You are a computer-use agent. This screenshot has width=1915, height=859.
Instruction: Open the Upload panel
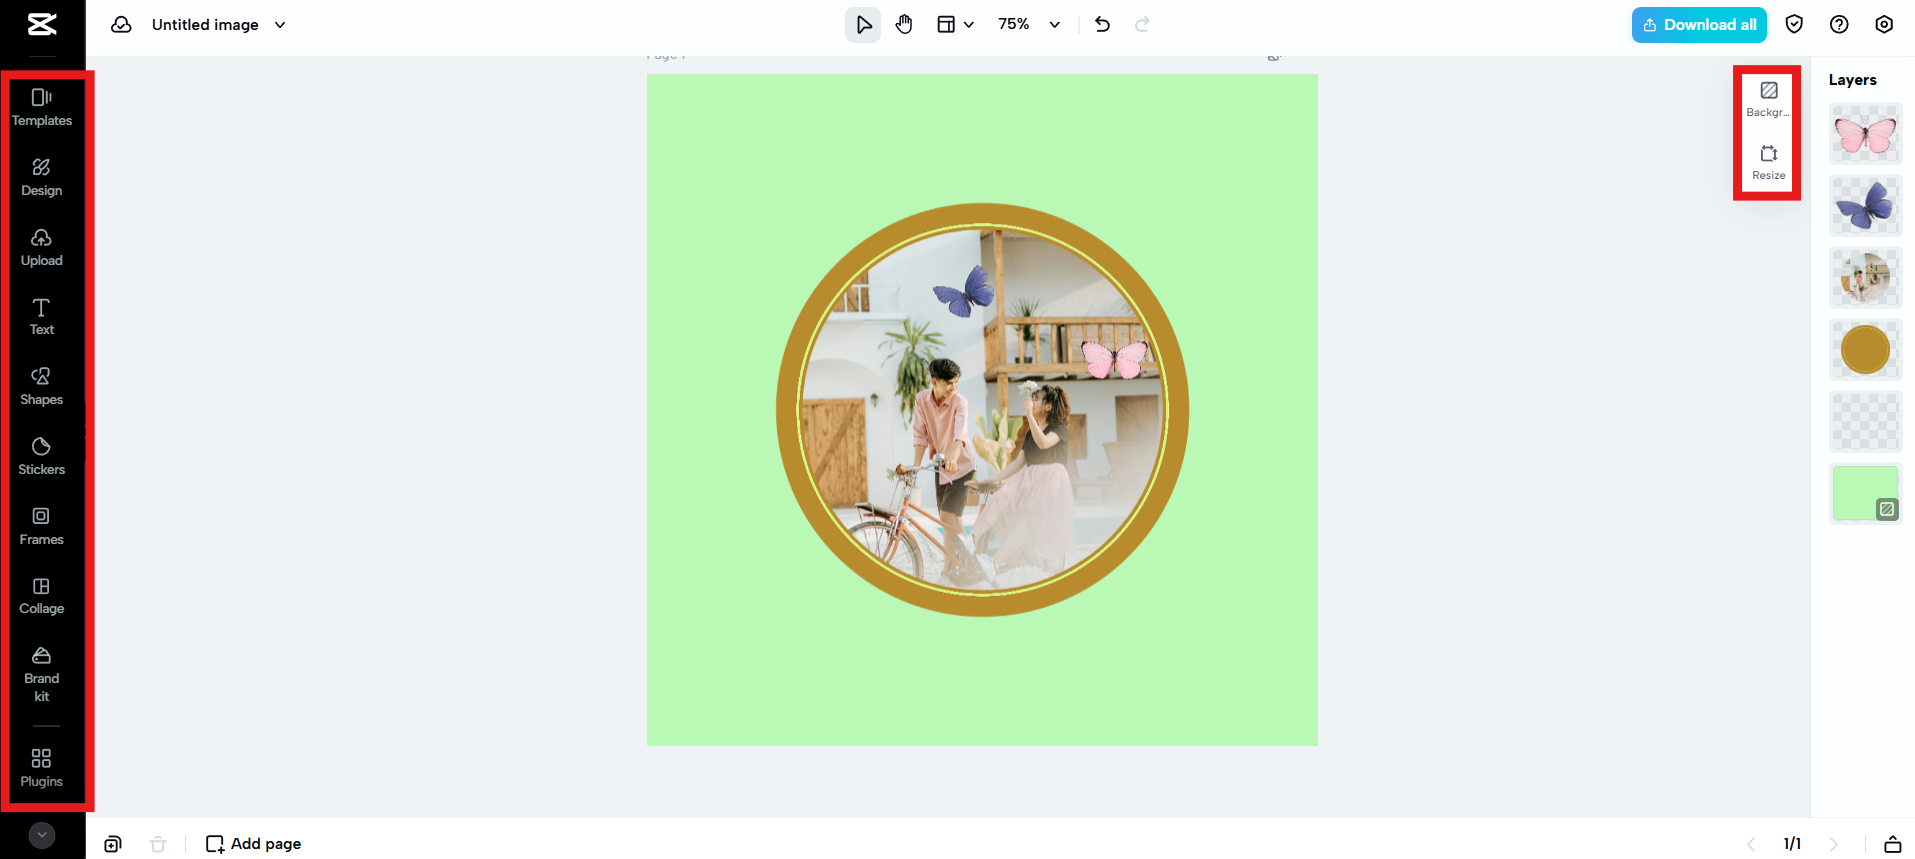42,248
